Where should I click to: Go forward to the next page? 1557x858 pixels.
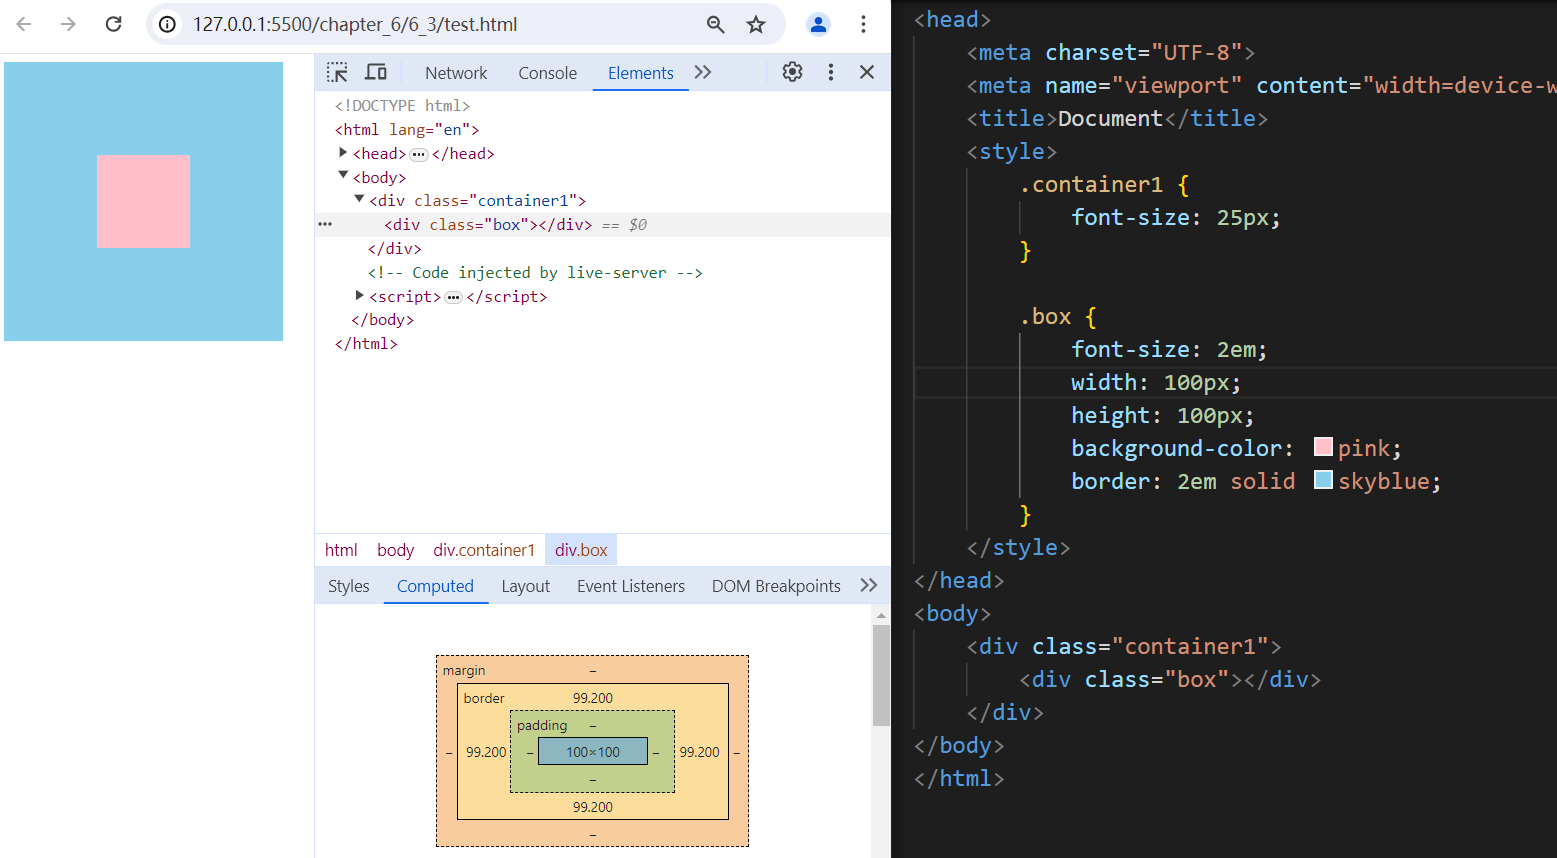pos(68,24)
